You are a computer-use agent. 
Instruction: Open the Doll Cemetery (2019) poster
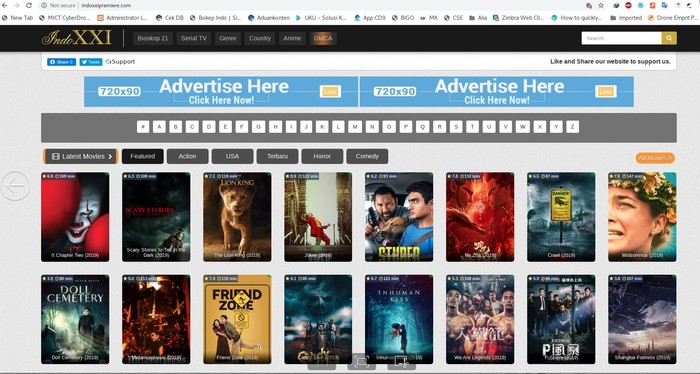tap(75, 319)
